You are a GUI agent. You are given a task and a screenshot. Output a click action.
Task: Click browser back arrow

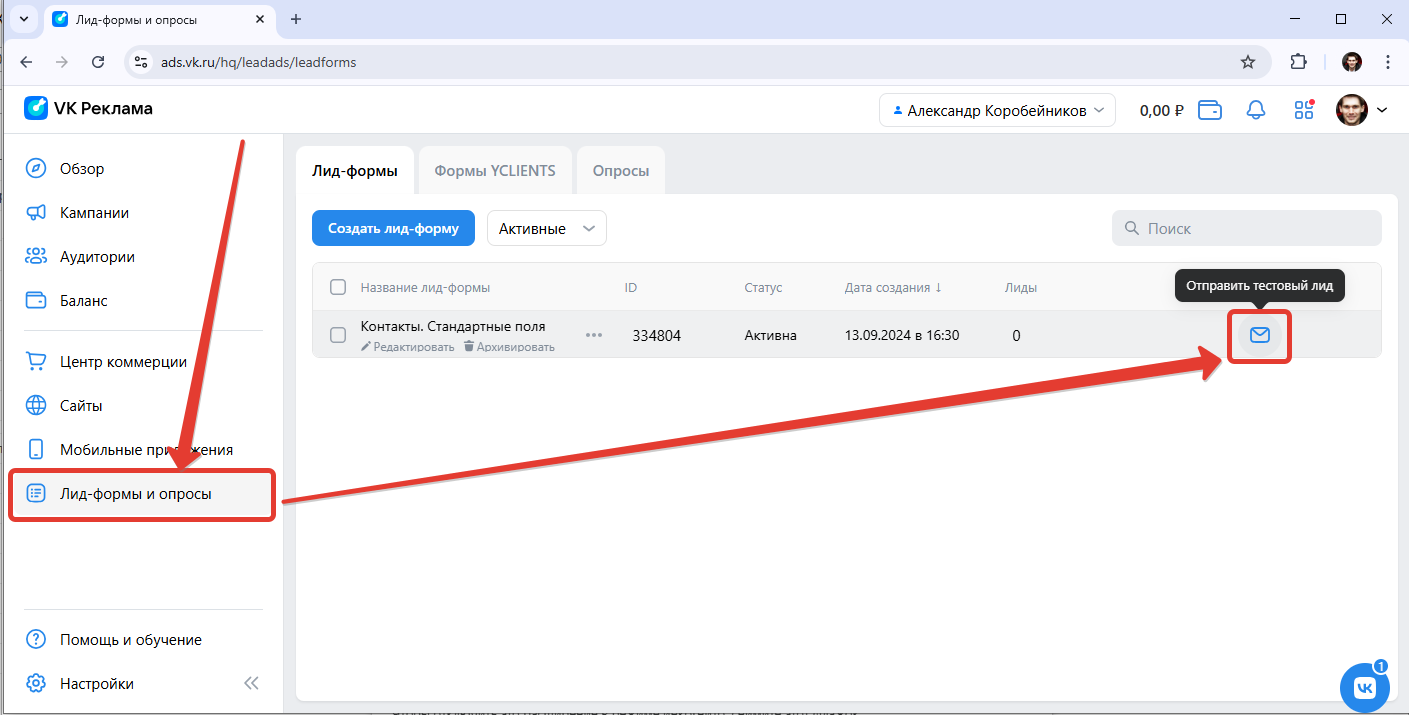(26, 62)
